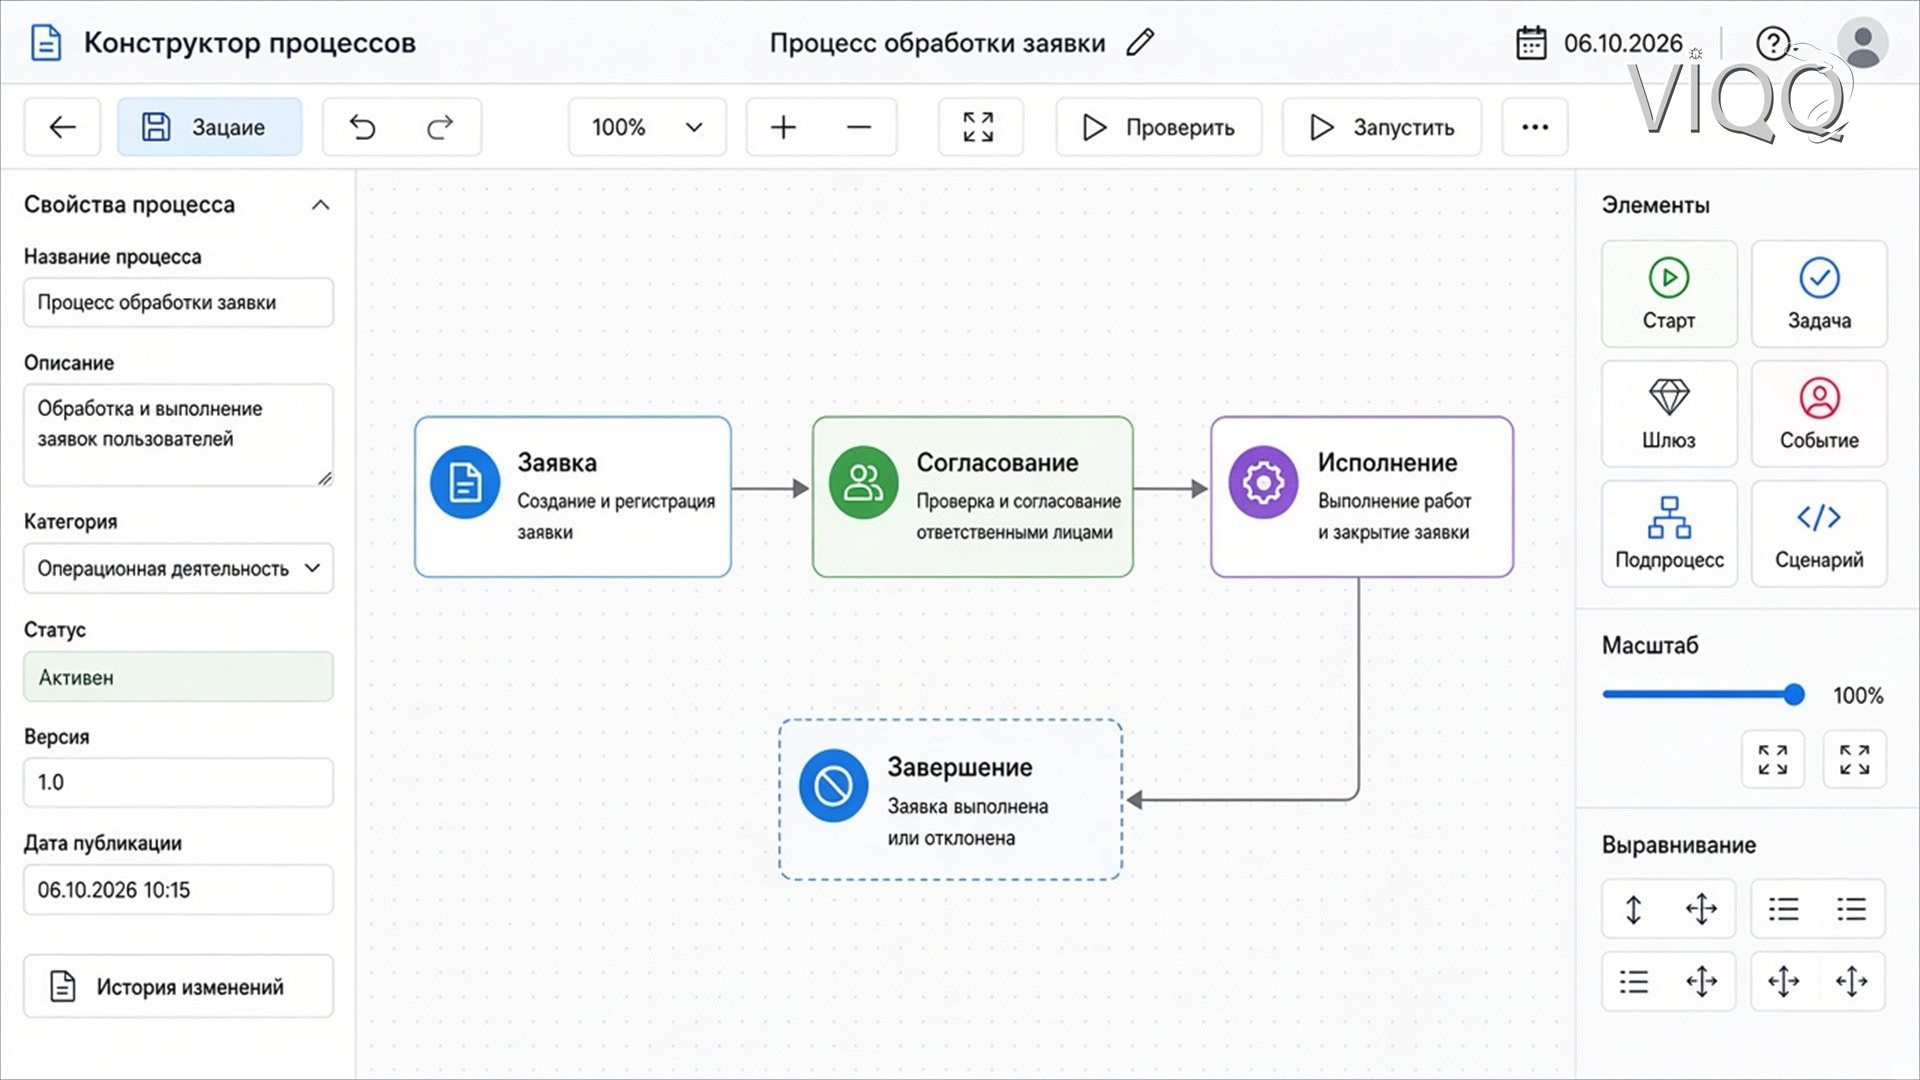The image size is (1920, 1080).
Task: Zoom in with the plus button
Action: tap(784, 127)
